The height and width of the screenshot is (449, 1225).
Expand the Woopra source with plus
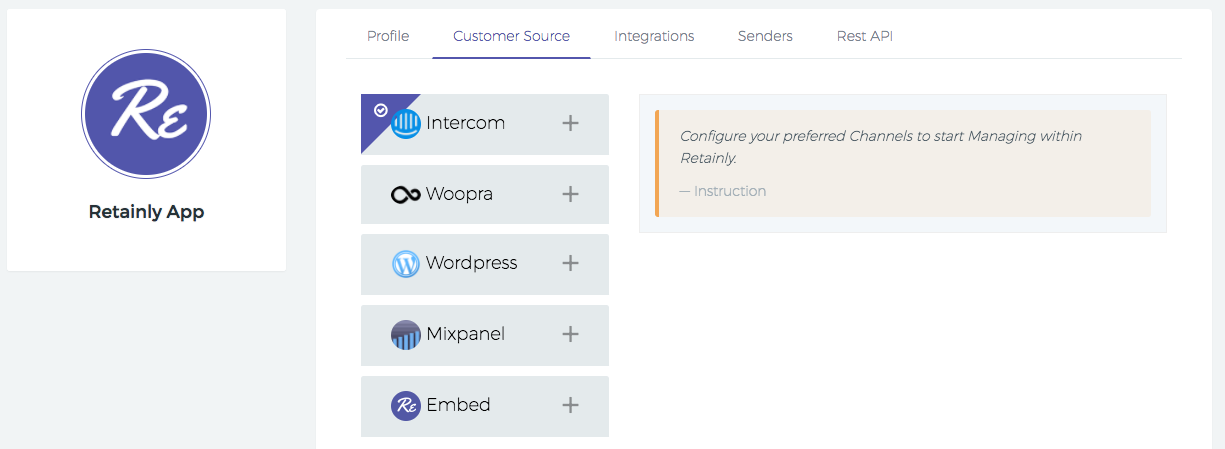(x=570, y=194)
